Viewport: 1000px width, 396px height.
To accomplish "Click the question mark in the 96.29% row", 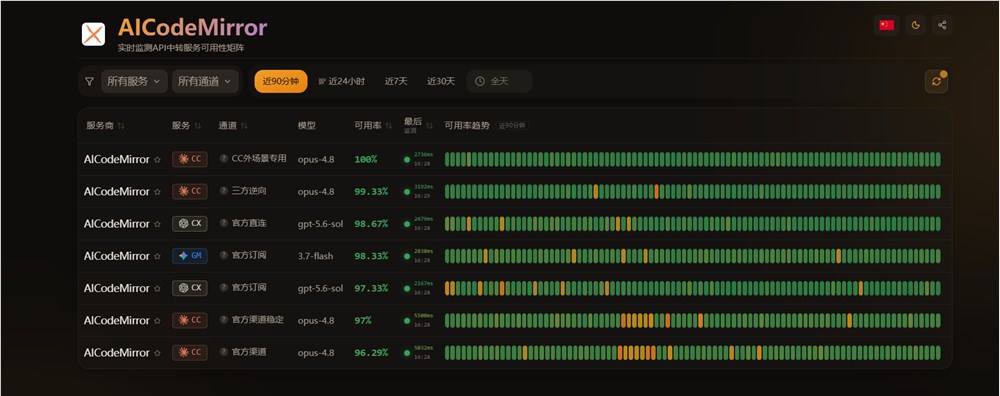I will tap(224, 352).
